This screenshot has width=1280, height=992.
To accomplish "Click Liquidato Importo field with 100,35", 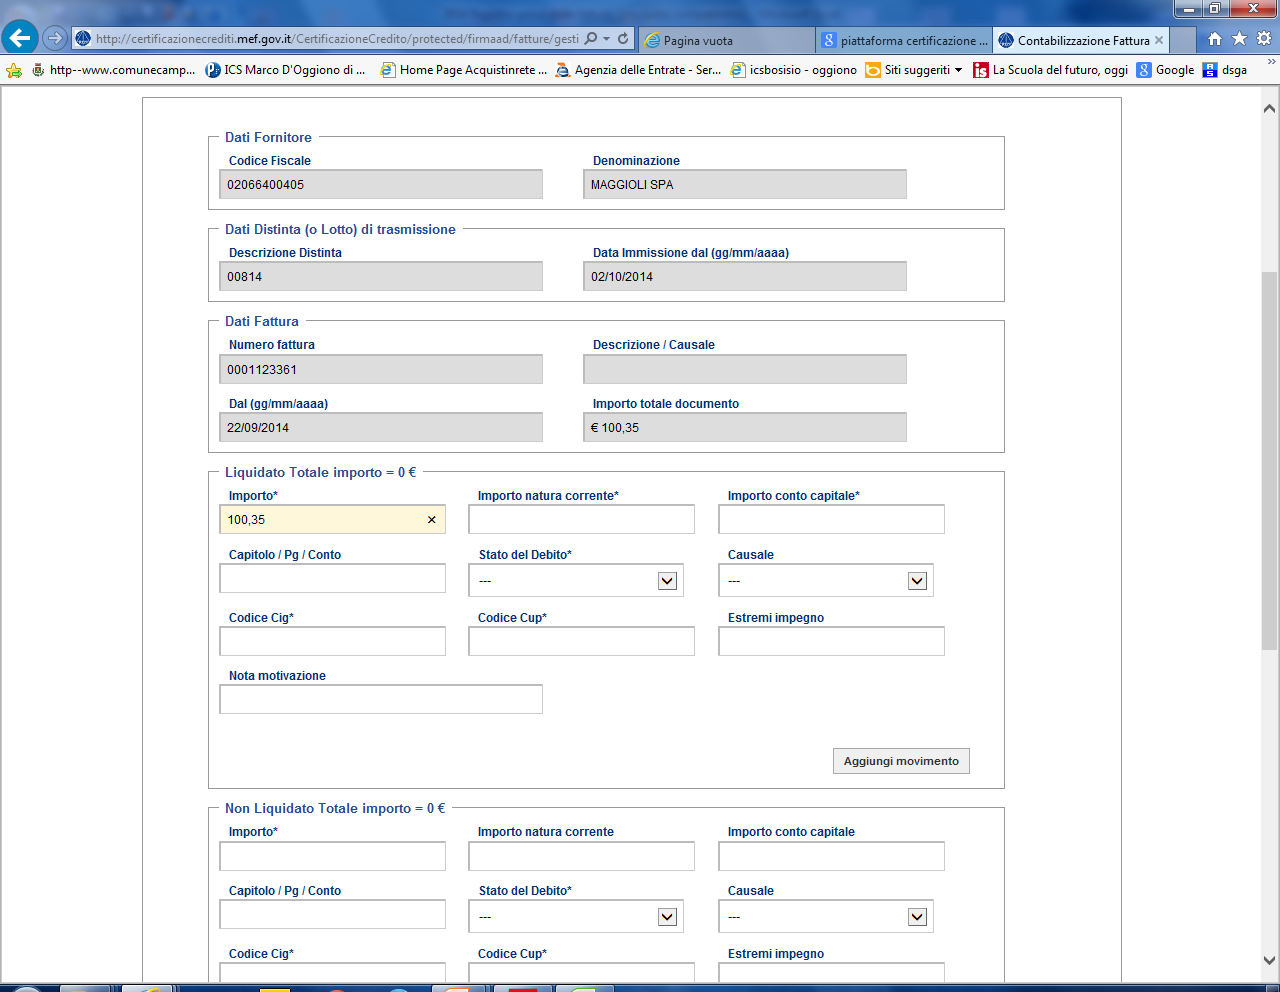I will (x=332, y=520).
